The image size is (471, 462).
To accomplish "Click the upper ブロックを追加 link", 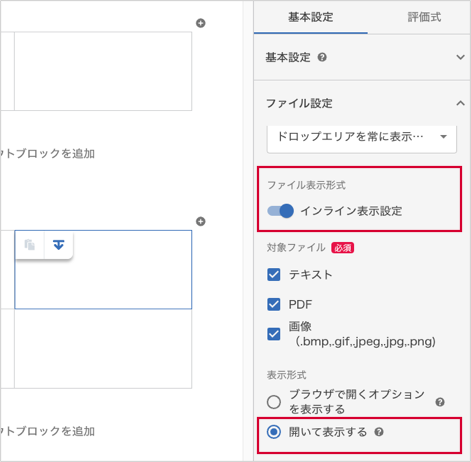I will pos(48,154).
